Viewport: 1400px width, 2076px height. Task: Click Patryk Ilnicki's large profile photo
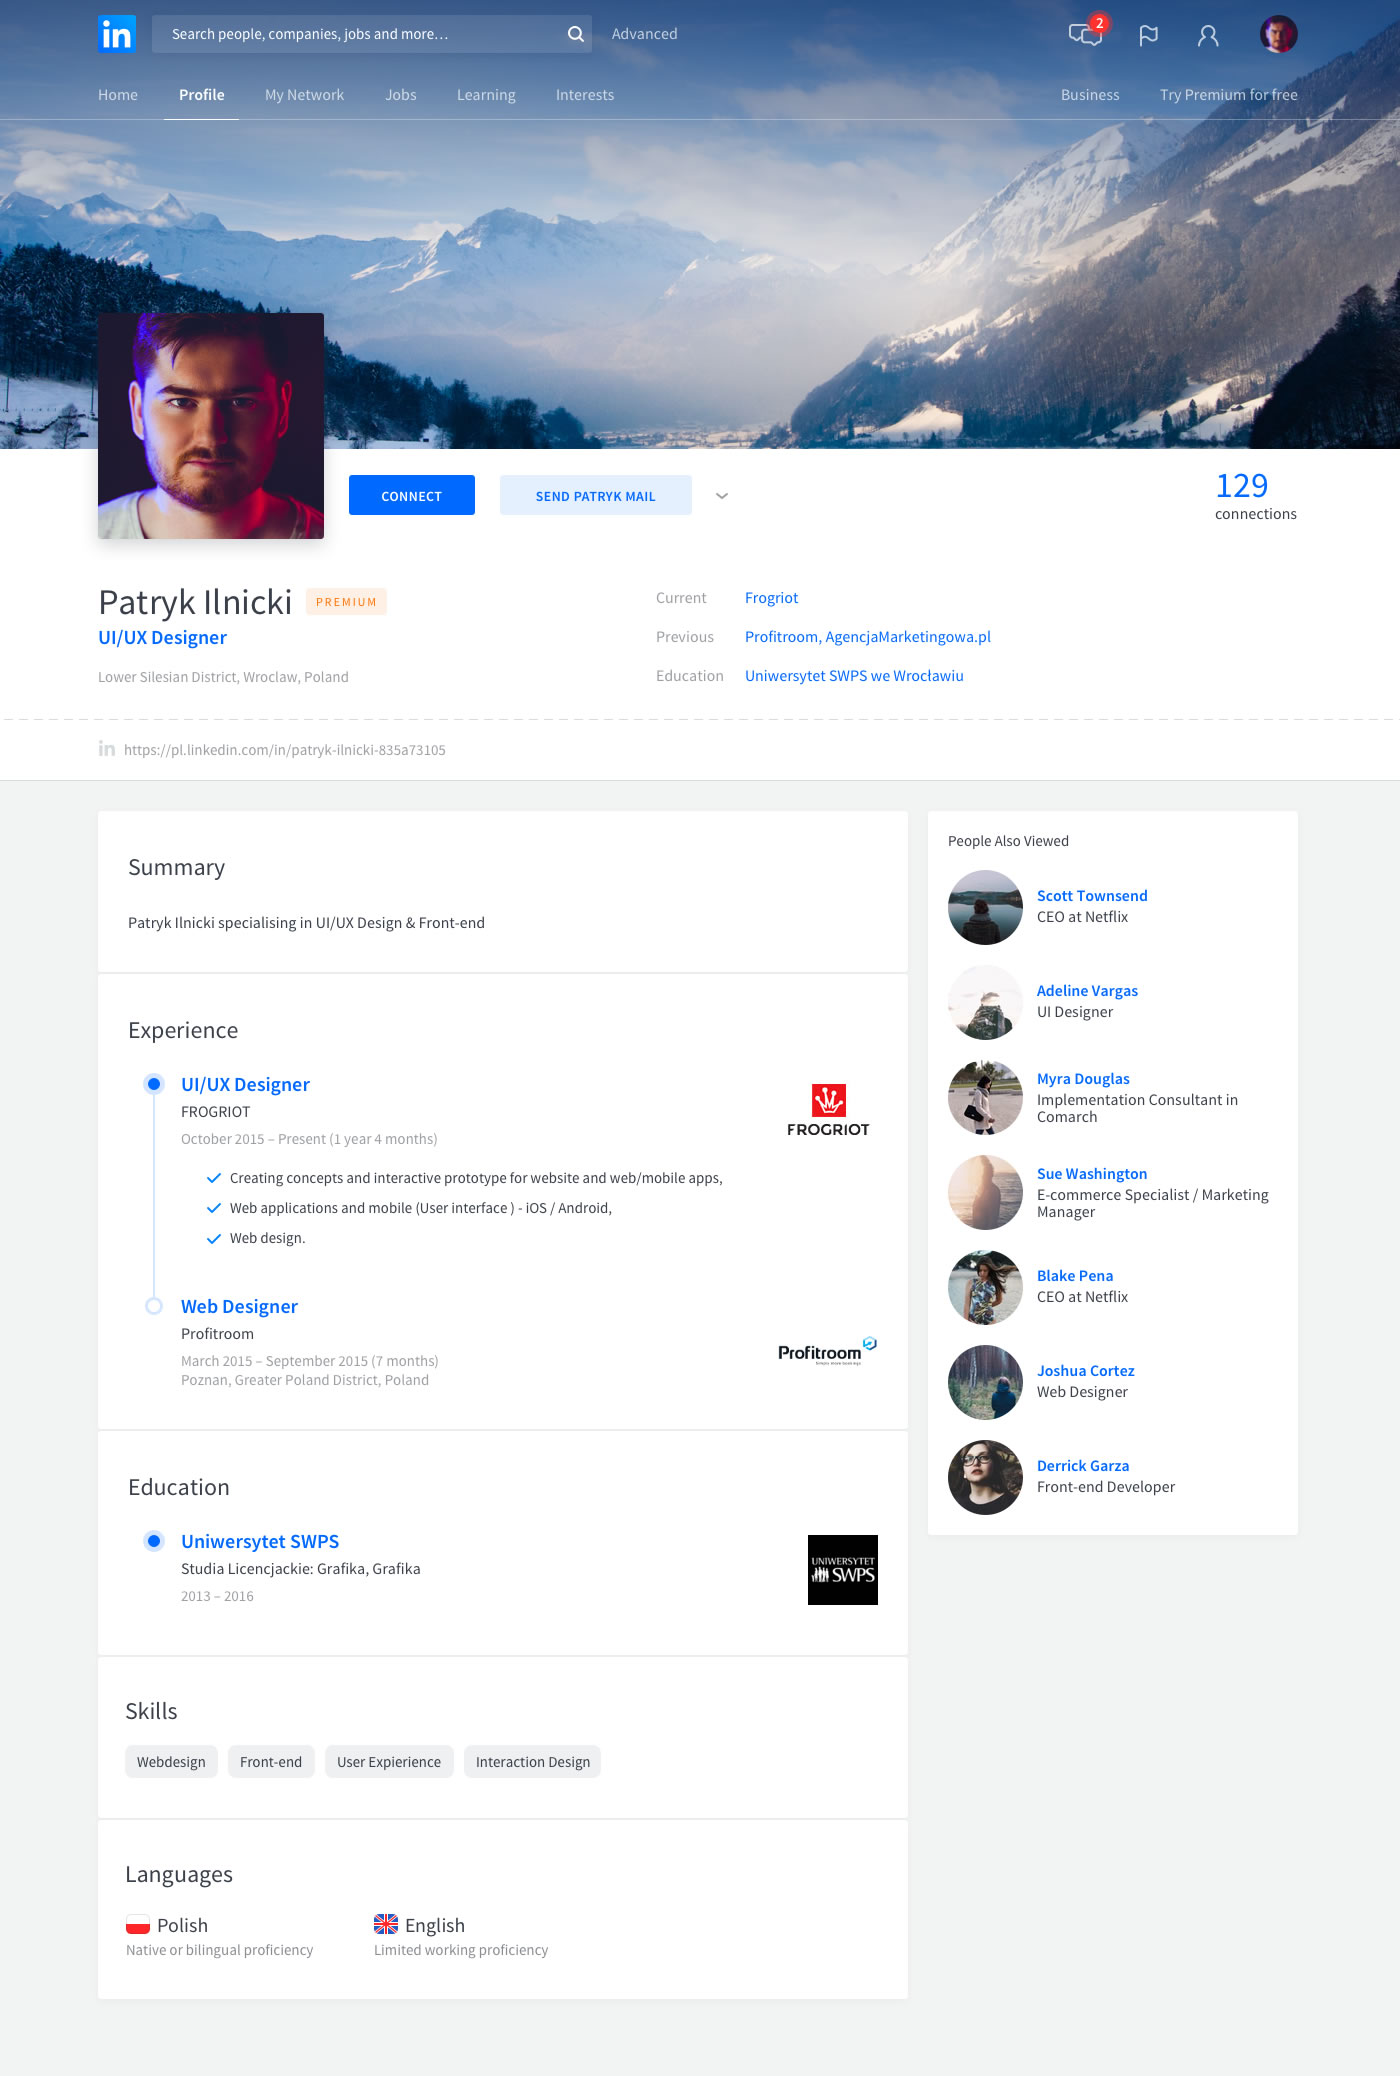click(211, 426)
